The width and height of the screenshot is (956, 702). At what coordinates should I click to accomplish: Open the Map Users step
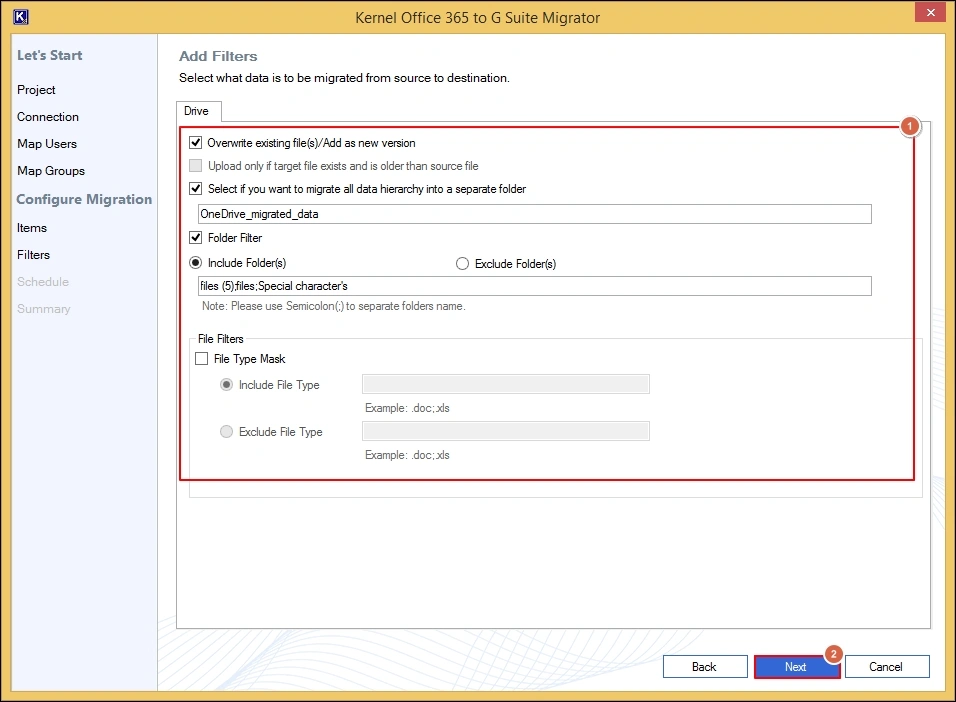tap(47, 144)
